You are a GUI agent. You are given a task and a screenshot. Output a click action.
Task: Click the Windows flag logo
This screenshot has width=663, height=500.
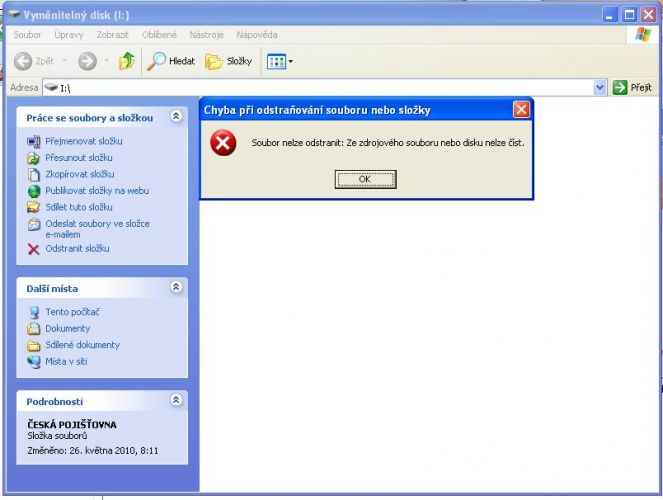tap(643, 35)
